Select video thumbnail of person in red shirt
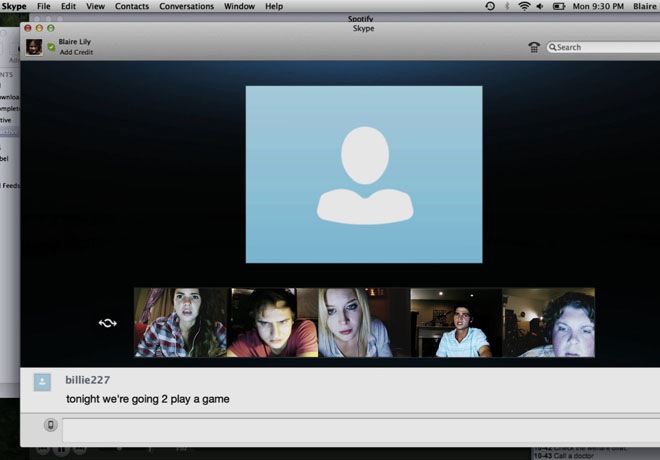This screenshot has width=660, height=460. (274, 323)
